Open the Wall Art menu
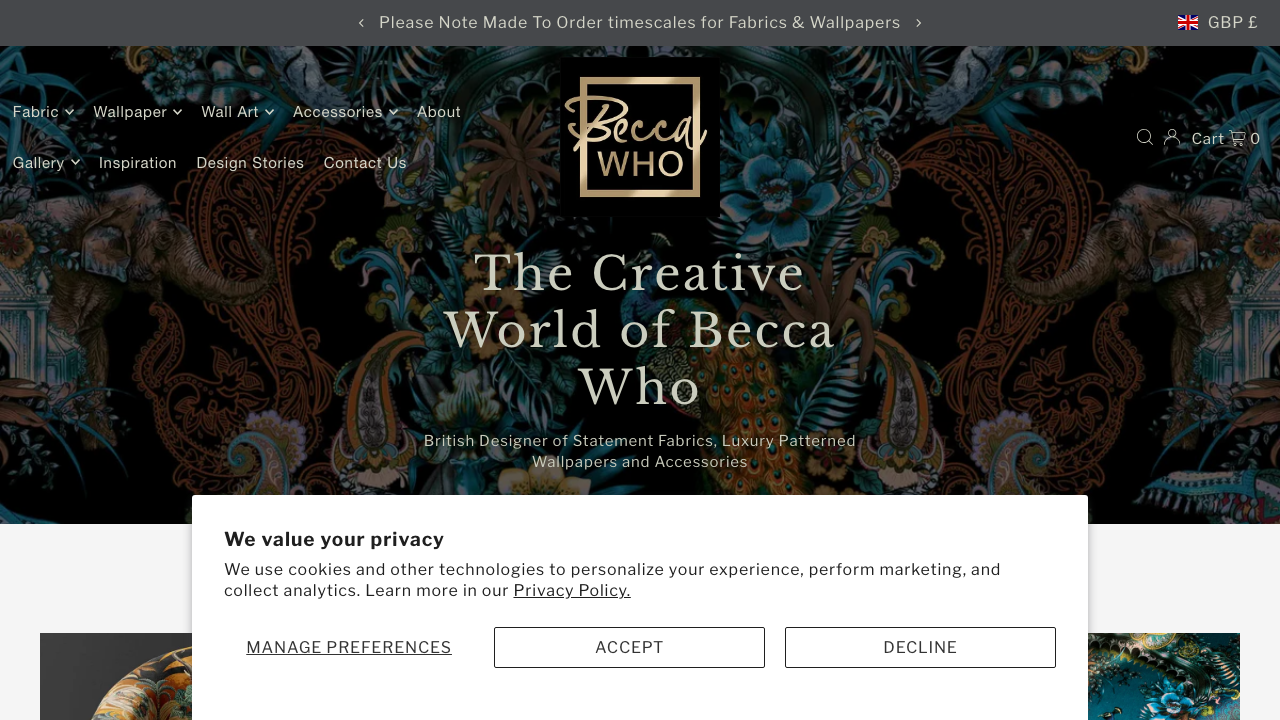The width and height of the screenshot is (1280, 720). (237, 112)
